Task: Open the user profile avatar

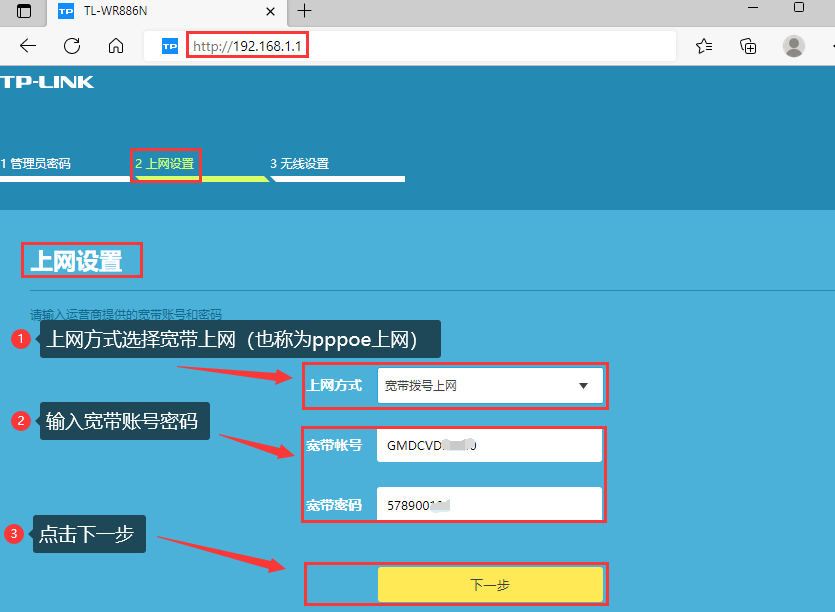Action: [793, 46]
